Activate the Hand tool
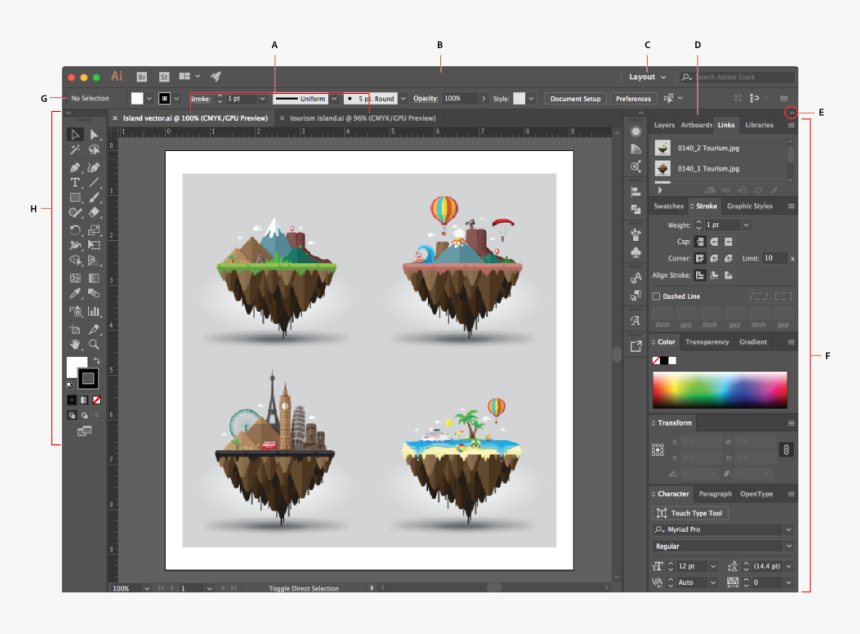The width and height of the screenshot is (860, 634). [75, 343]
